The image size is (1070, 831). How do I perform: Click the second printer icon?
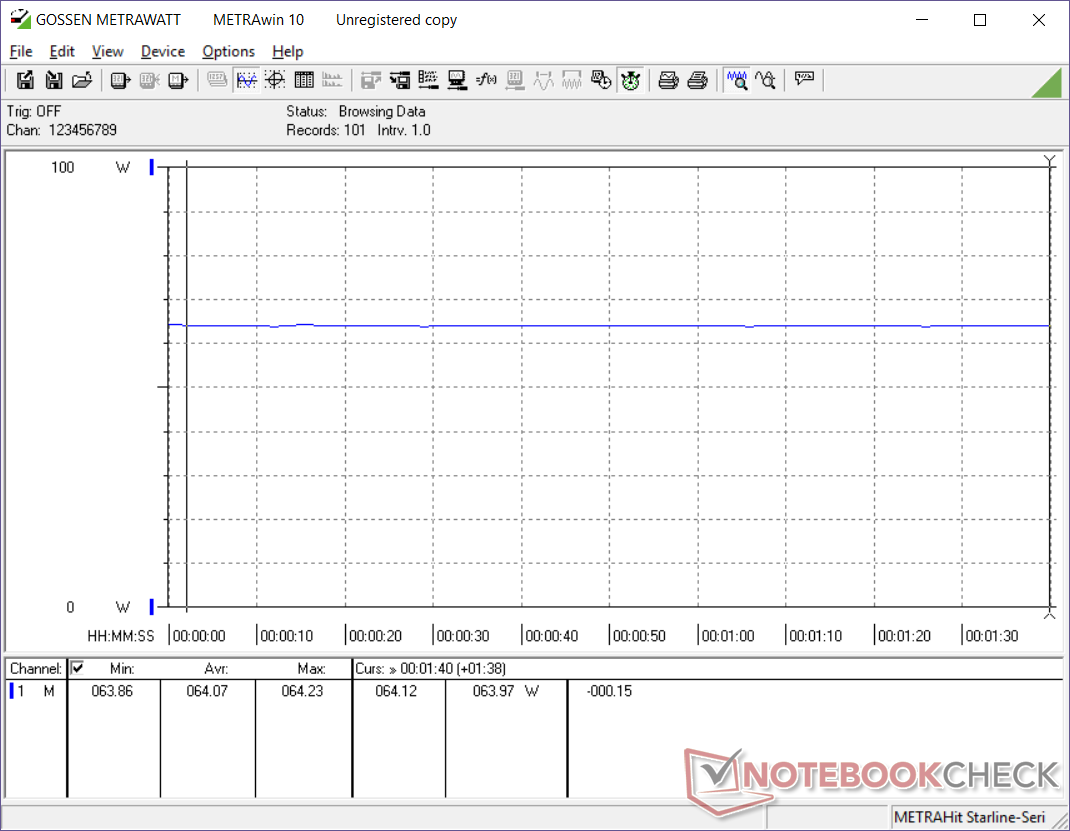click(697, 81)
